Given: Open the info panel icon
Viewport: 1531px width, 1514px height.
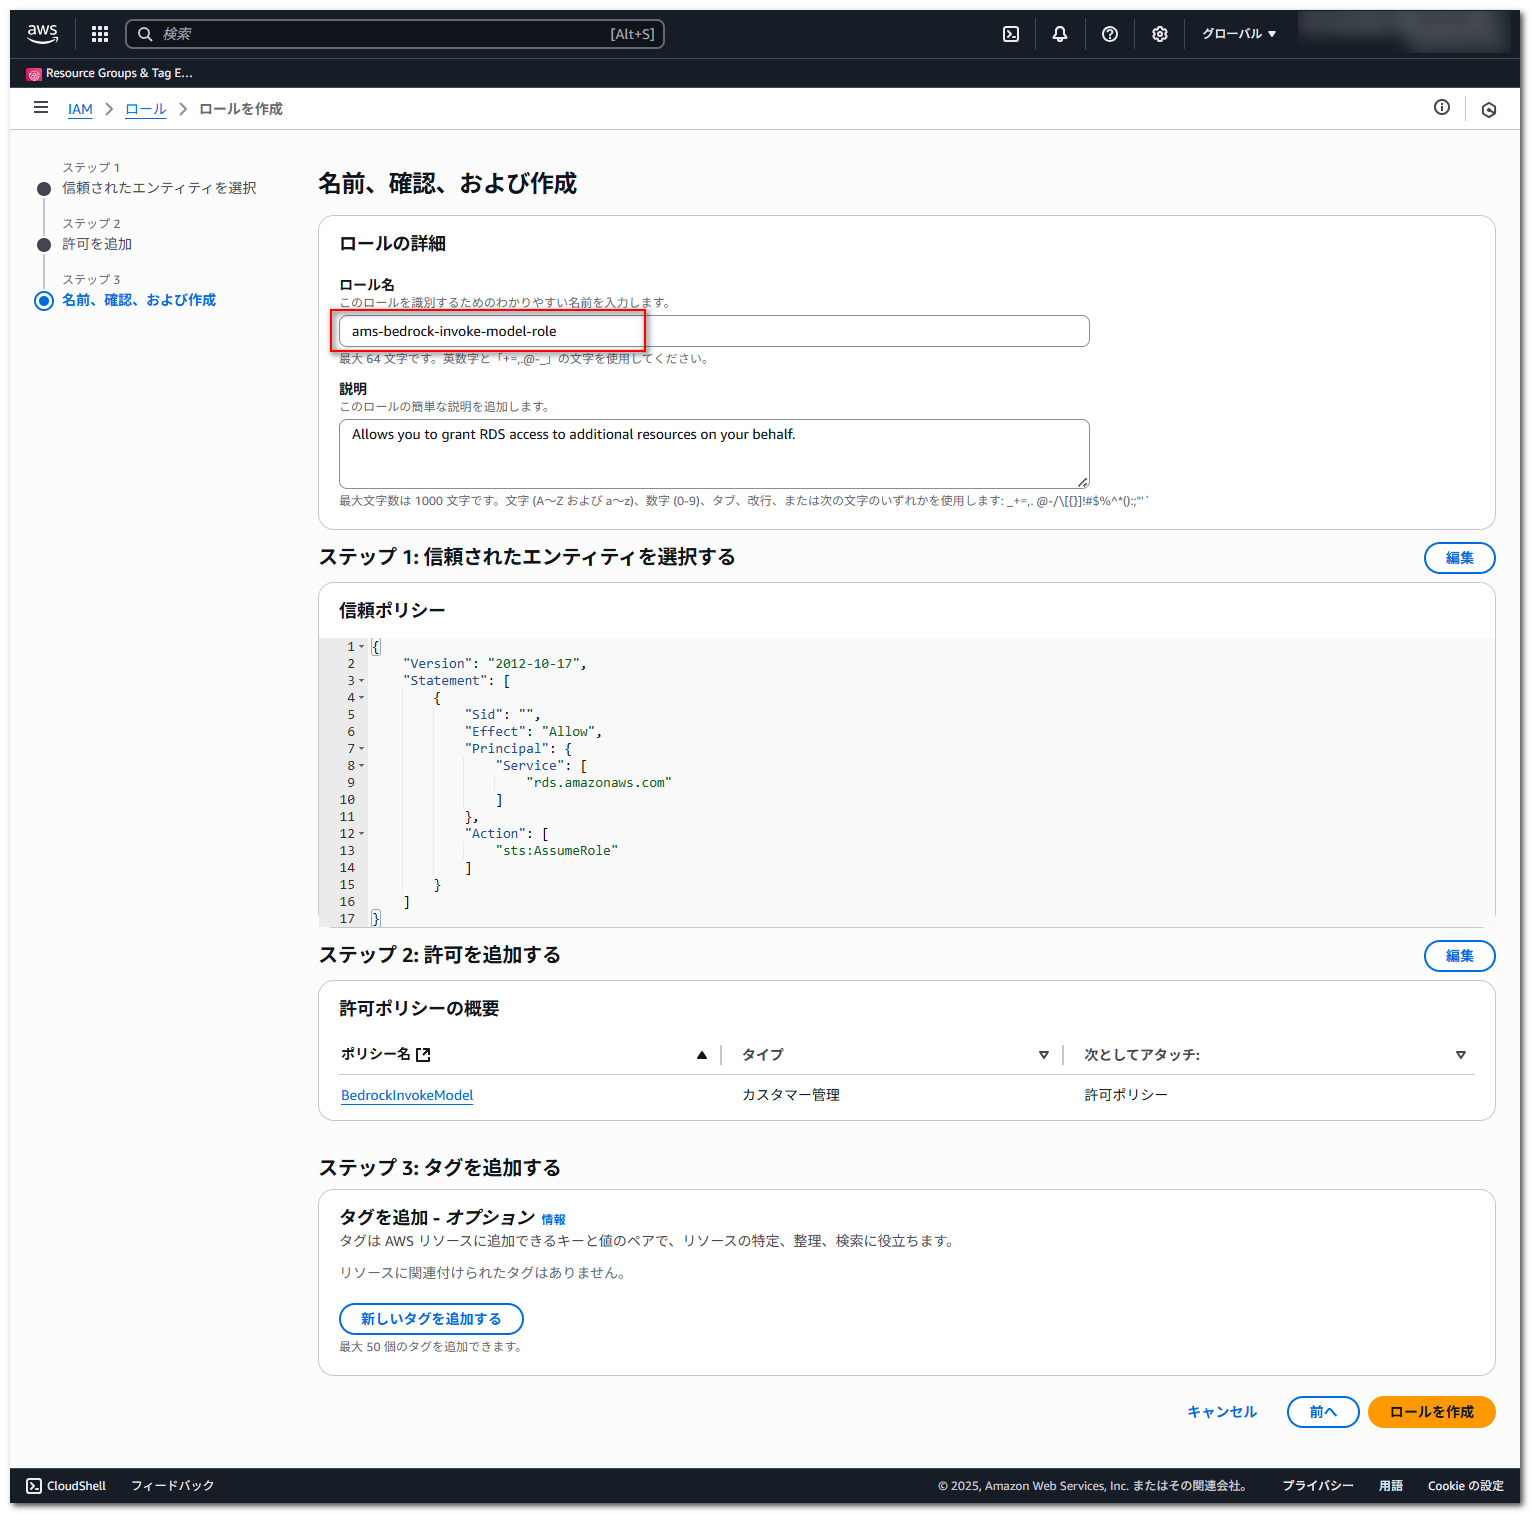Looking at the screenshot, I should 1442,107.
